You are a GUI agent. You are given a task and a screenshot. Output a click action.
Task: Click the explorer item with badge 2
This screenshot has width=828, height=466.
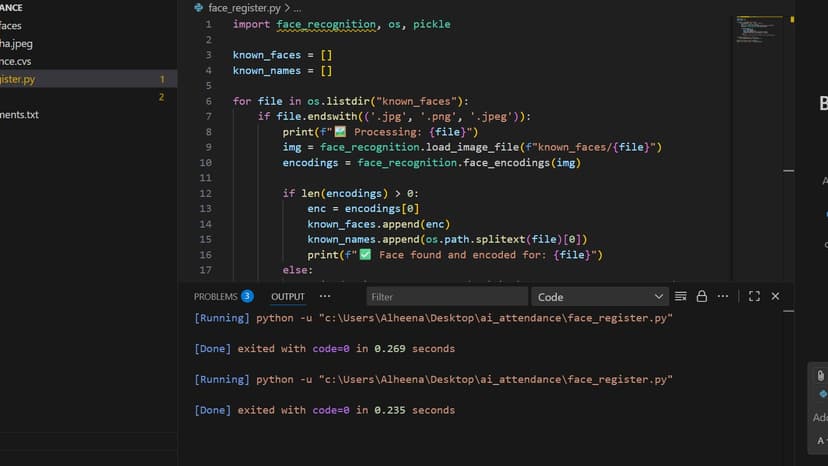coord(88,97)
